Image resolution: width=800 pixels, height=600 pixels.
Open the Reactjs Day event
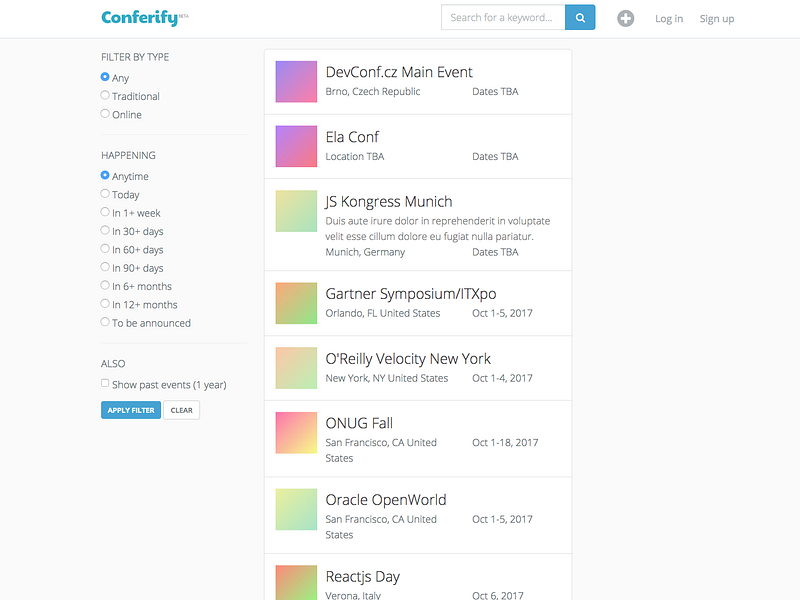click(362, 576)
